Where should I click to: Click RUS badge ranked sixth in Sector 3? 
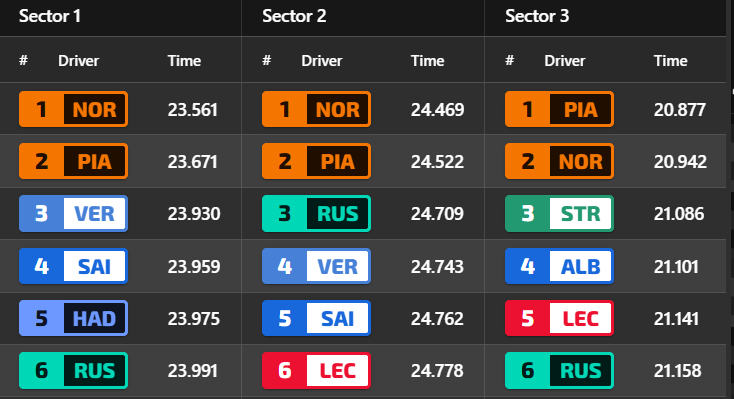pos(559,370)
